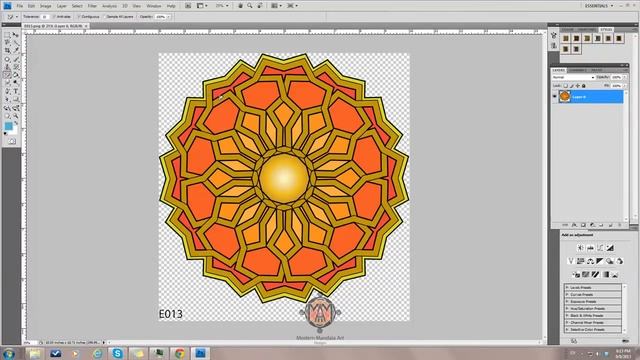Add a Threshold adjustment
640x360 pixels.
coord(596,275)
